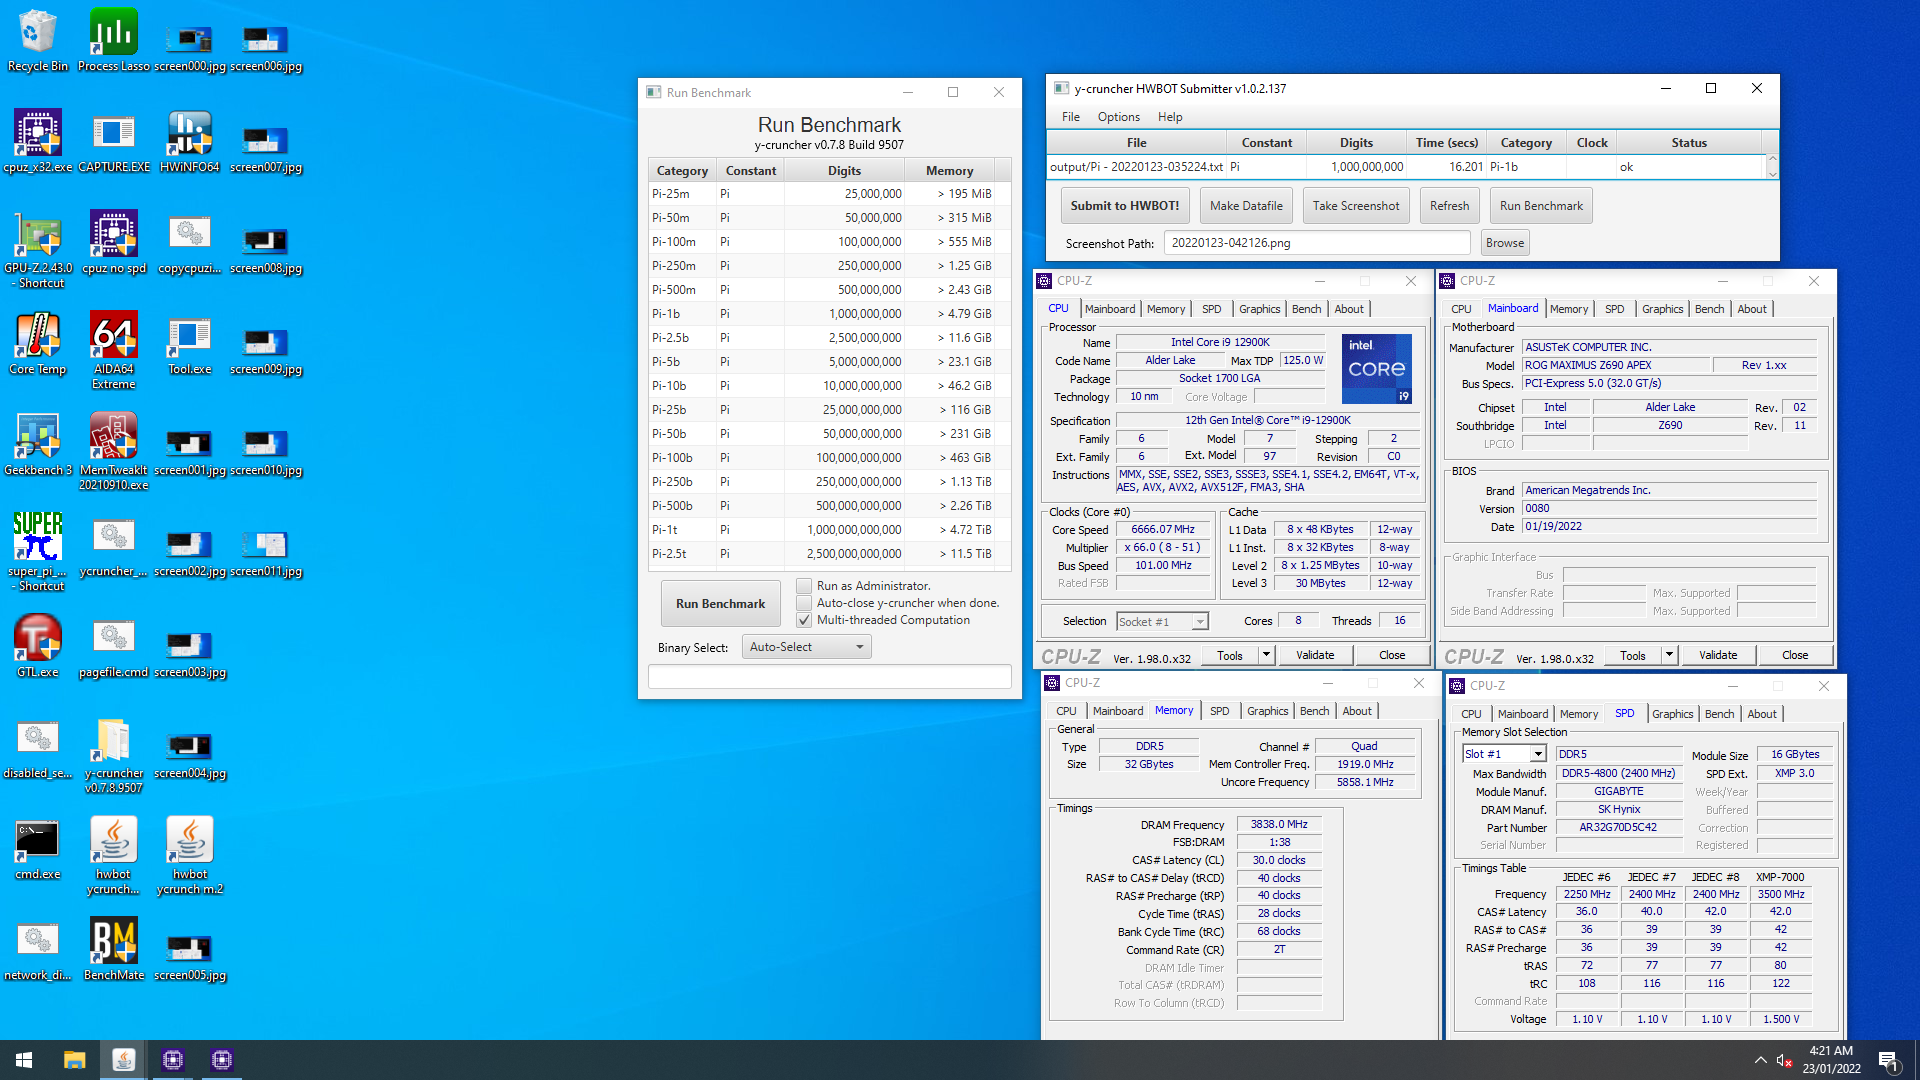Expand Tools dropdown arrow in CPU tab window
Viewport: 1920px width, 1080px height.
[x=1266, y=655]
